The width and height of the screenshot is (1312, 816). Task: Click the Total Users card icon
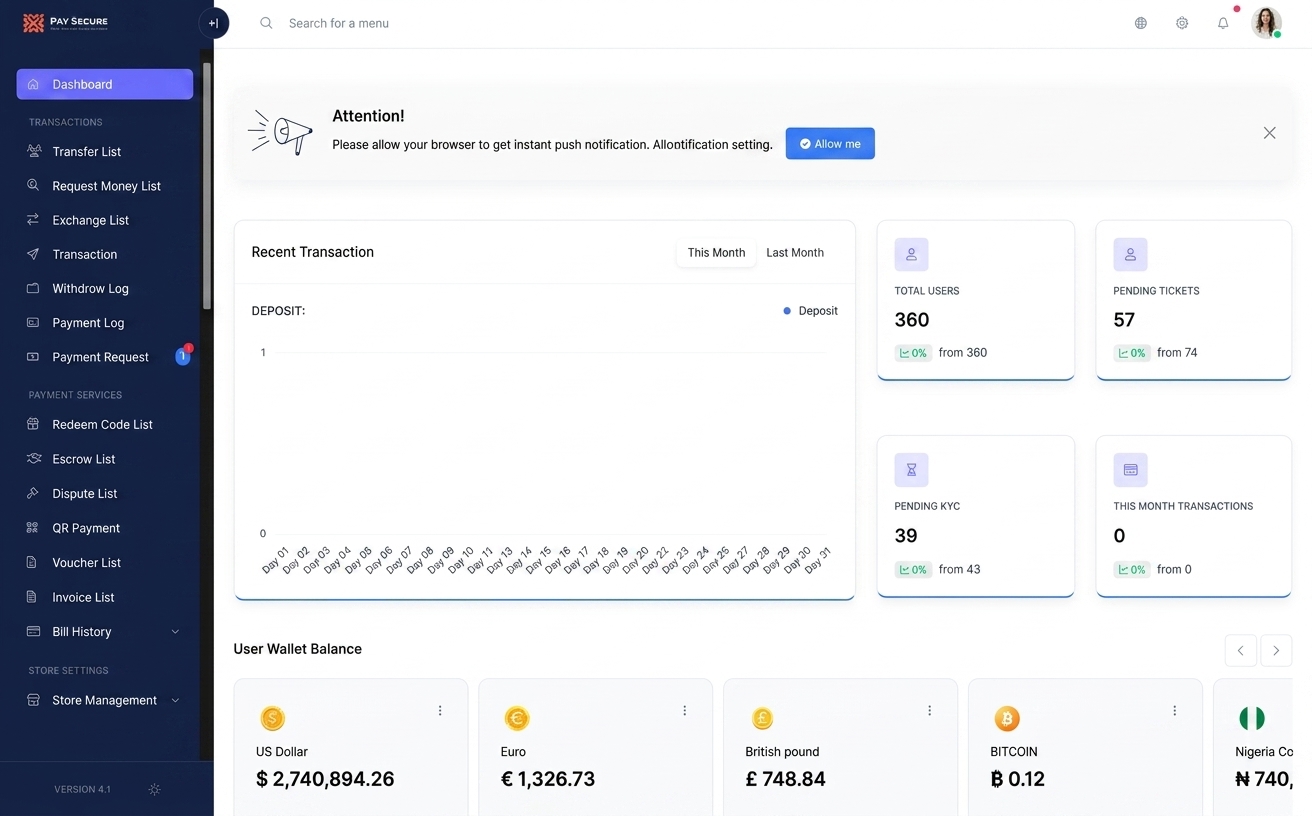click(911, 255)
